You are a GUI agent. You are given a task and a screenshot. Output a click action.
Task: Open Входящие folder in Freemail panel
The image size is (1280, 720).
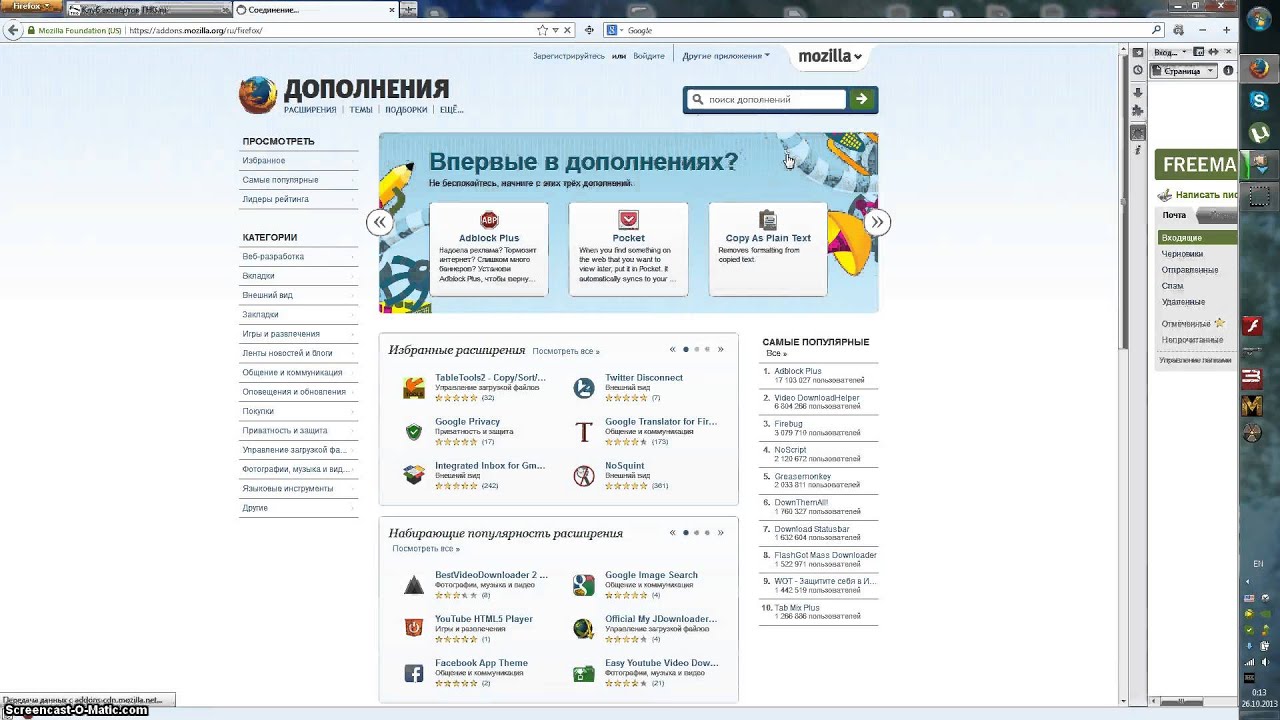[1197, 238]
